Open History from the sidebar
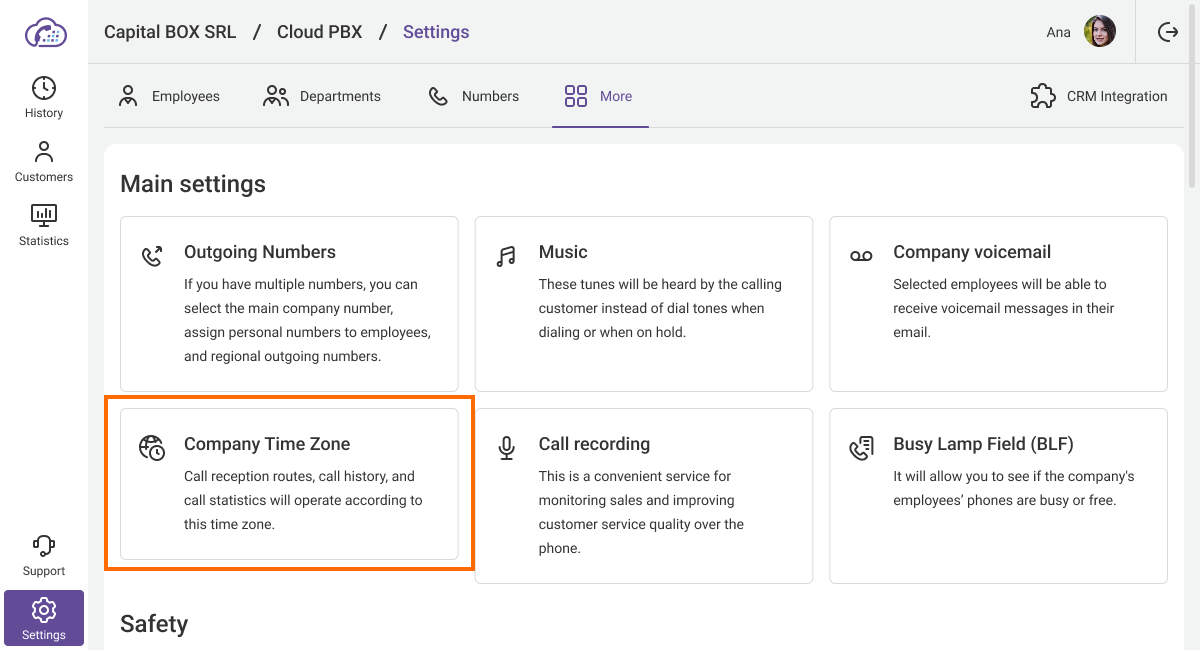The width and height of the screenshot is (1200, 650). 44,97
